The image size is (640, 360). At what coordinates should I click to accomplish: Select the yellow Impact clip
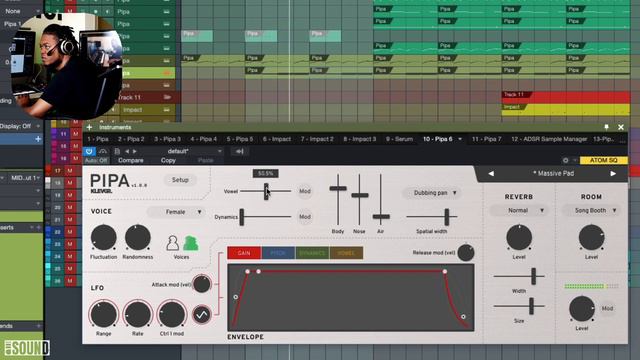click(x=565, y=109)
